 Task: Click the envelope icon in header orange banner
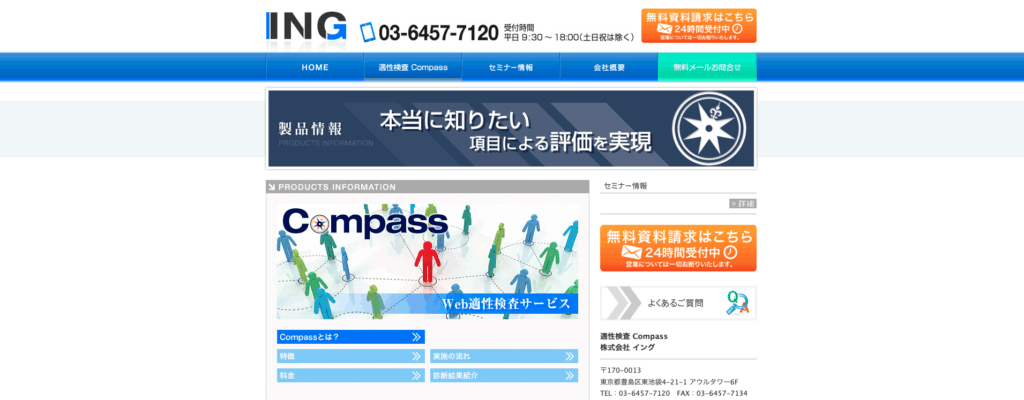coord(664,29)
